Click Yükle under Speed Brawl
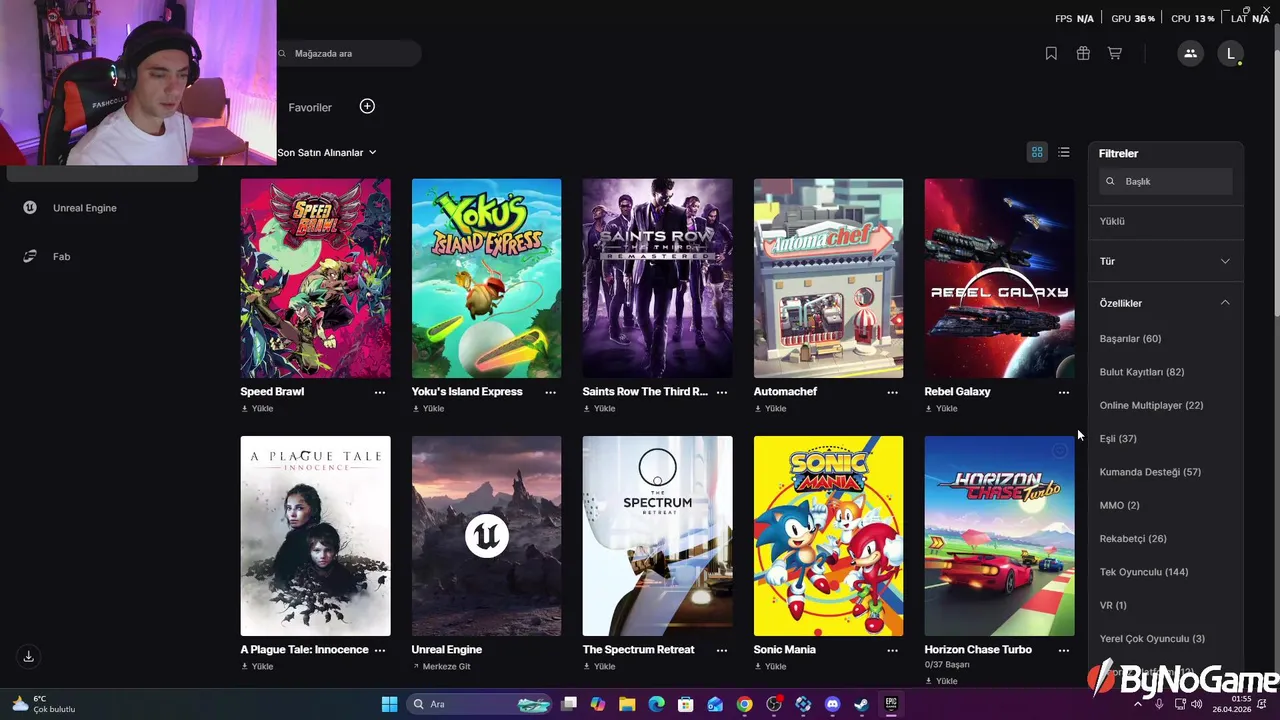Screen dimensions: 1280x720 [x=257, y=409]
